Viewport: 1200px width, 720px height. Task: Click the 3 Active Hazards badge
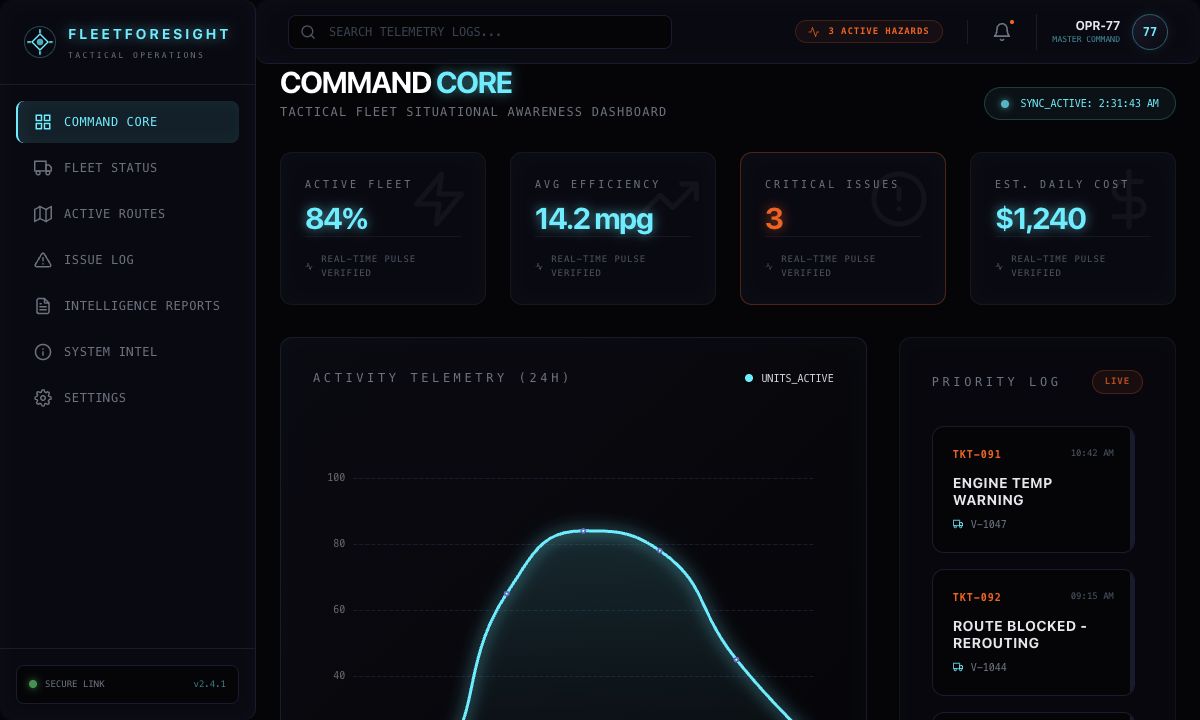tap(869, 32)
